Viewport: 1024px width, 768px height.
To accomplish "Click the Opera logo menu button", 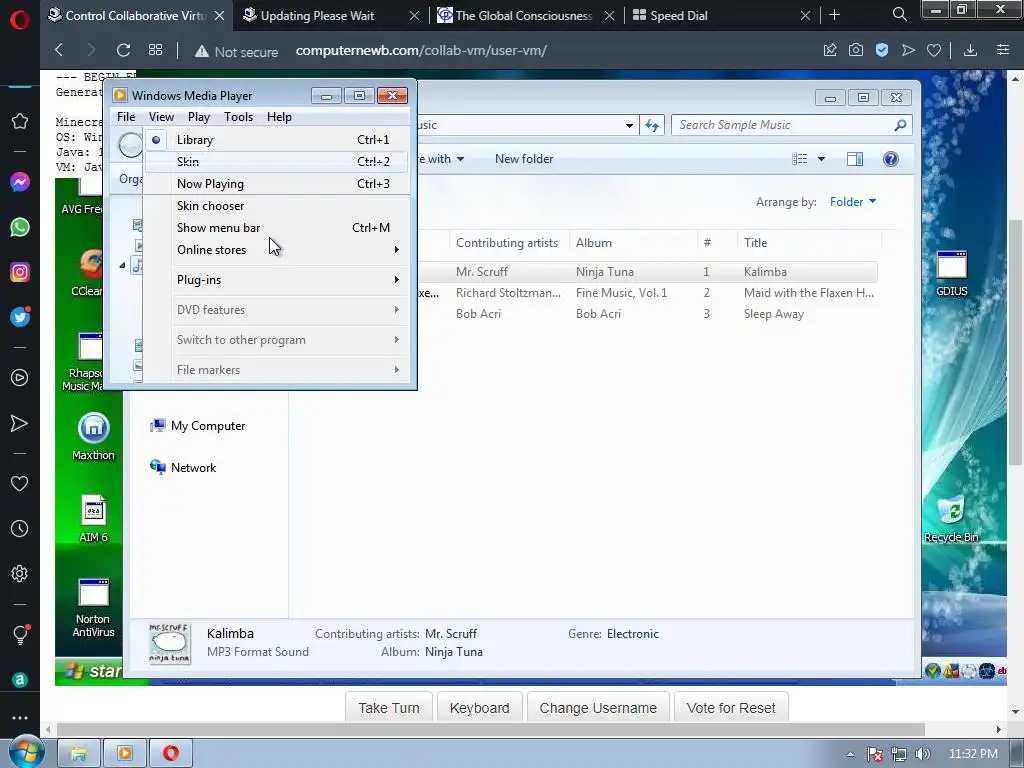I will point(20,20).
